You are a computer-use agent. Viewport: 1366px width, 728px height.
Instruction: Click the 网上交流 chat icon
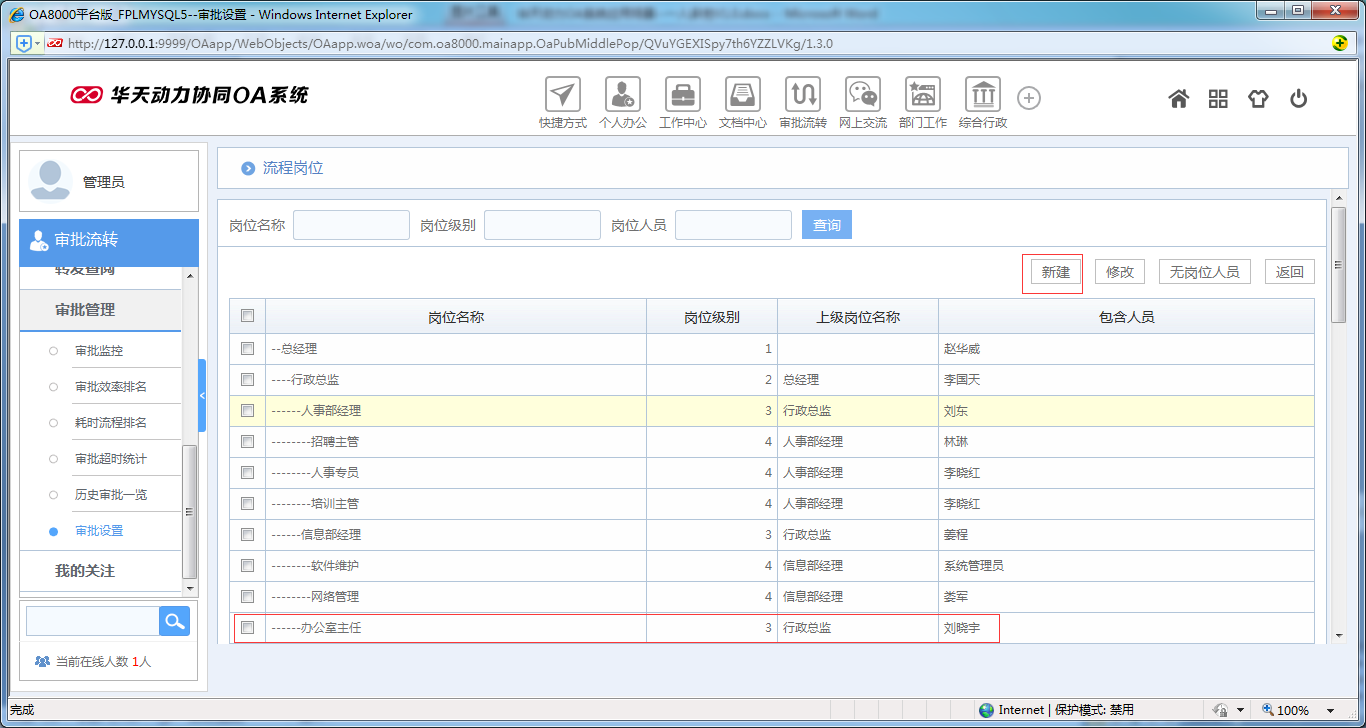pos(862,95)
